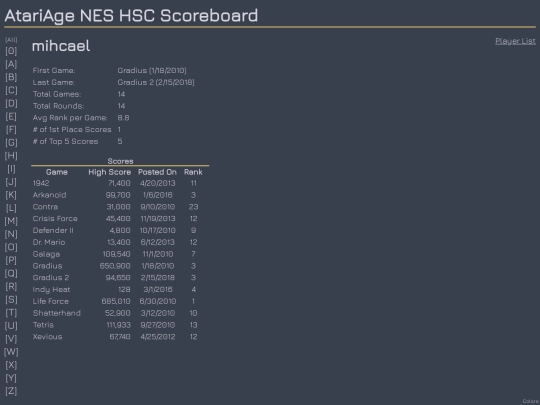The width and height of the screenshot is (540, 405).
Task: Open the Shatterhand game entry
Action: [57, 313]
